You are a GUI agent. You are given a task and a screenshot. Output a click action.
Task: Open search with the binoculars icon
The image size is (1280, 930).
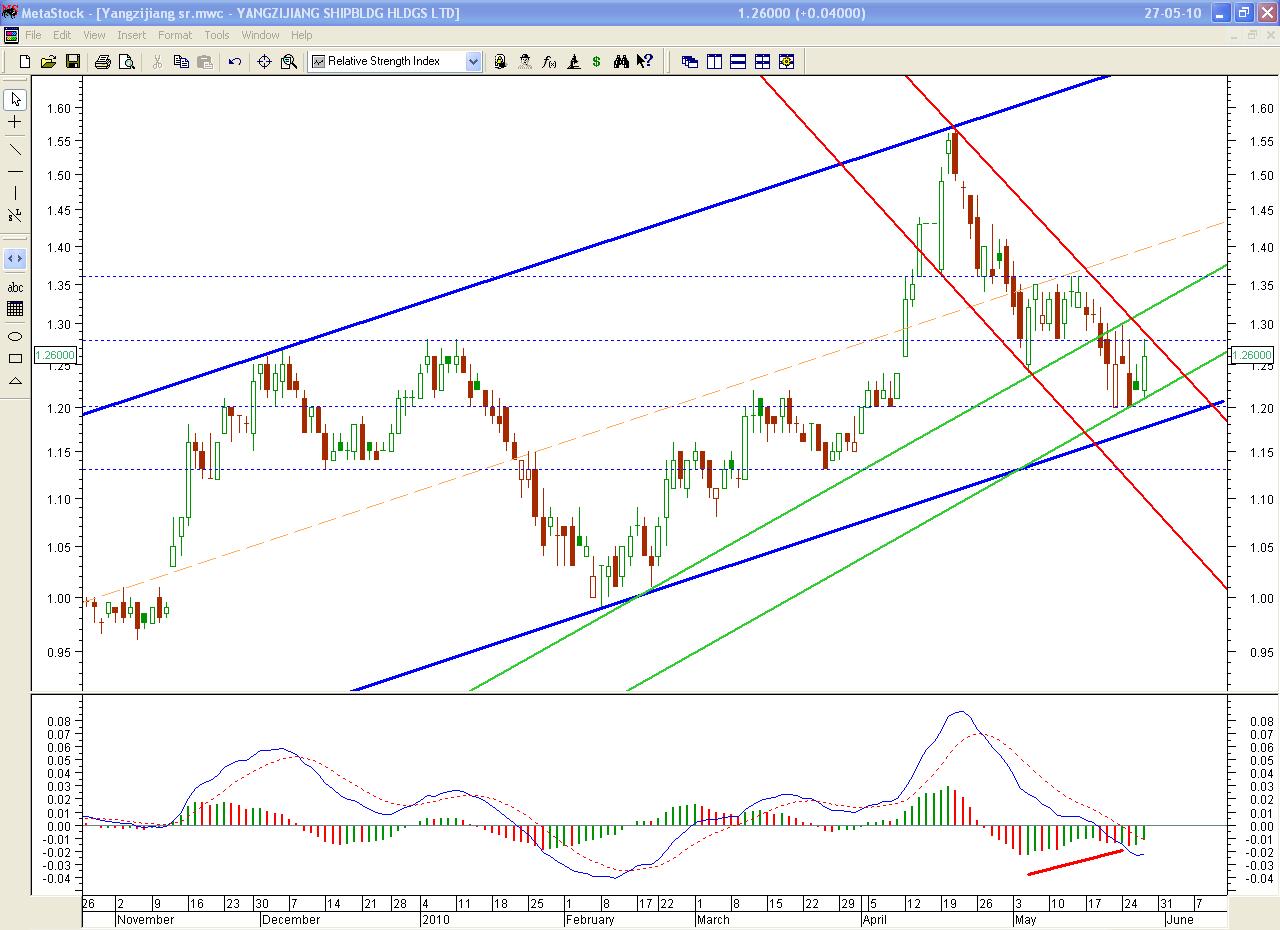(621, 62)
